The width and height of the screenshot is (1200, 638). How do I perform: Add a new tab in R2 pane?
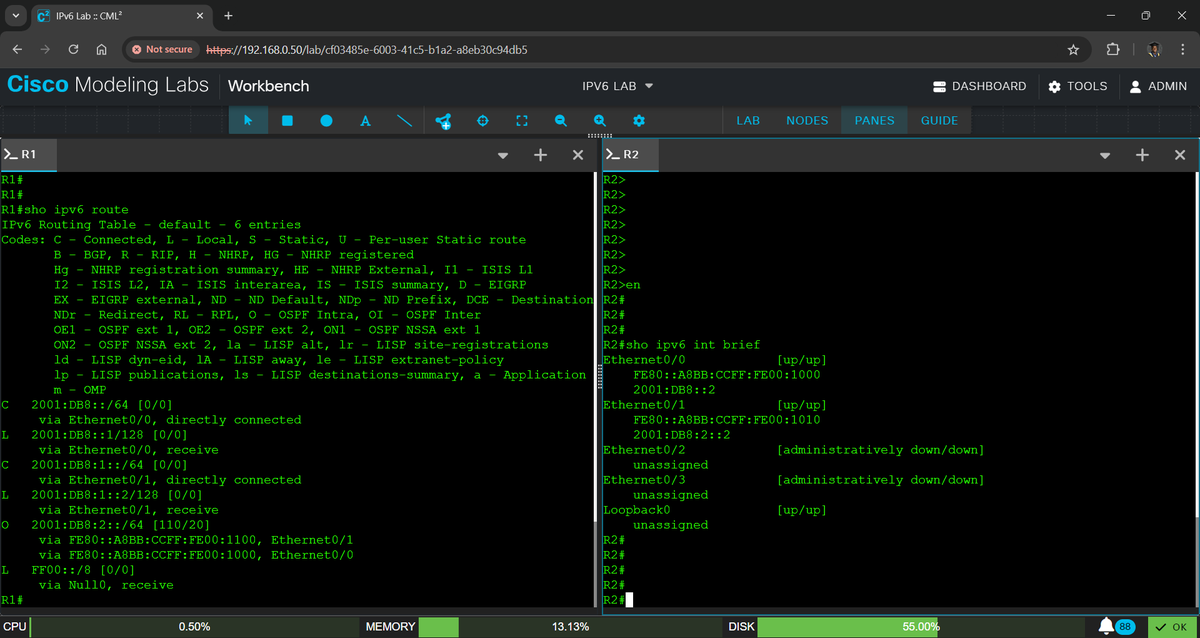pos(1142,155)
